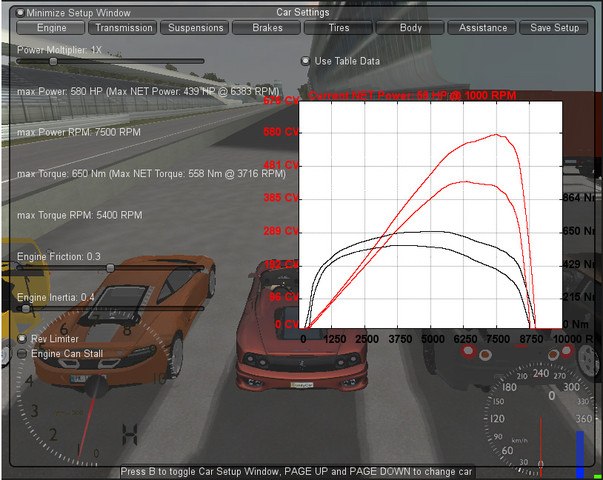
Task: Toggle the Engine Can Stall checkbox
Action: (x=22, y=353)
